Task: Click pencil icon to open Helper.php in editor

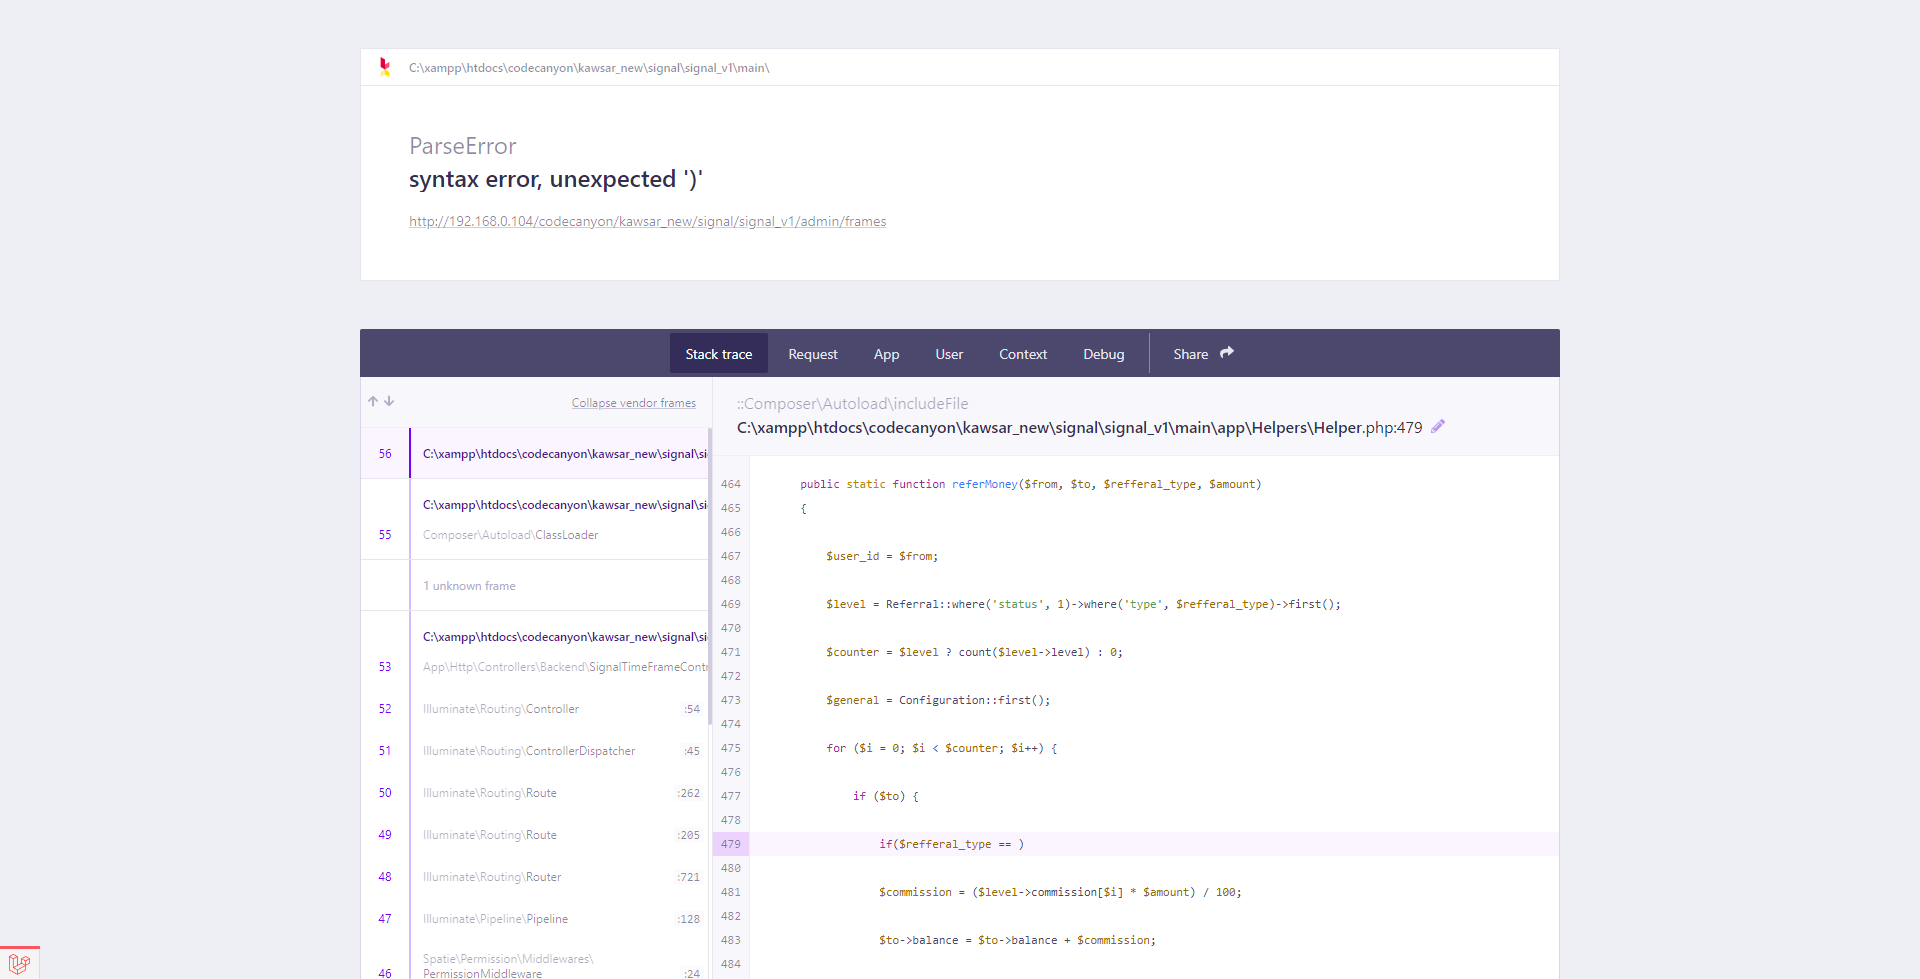Action: point(1438,427)
